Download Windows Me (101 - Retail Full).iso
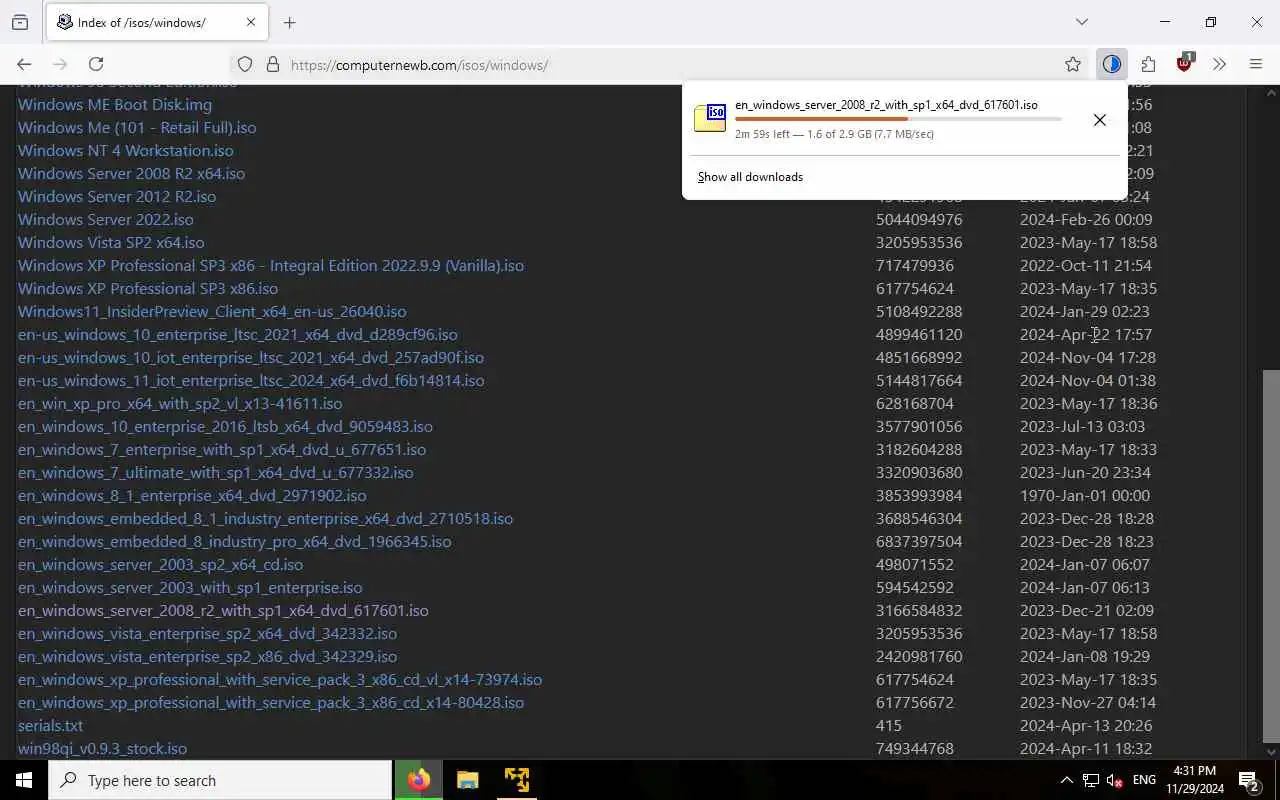This screenshot has width=1280, height=800. [137, 127]
